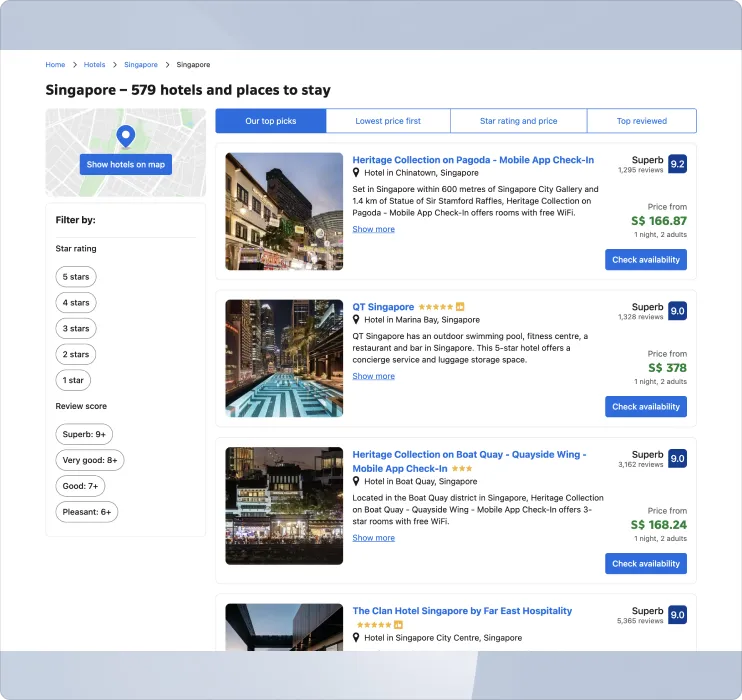Expand Show more for Heritage Collection on Boat Quay
Image resolution: width=742 pixels, height=700 pixels.
(x=373, y=538)
